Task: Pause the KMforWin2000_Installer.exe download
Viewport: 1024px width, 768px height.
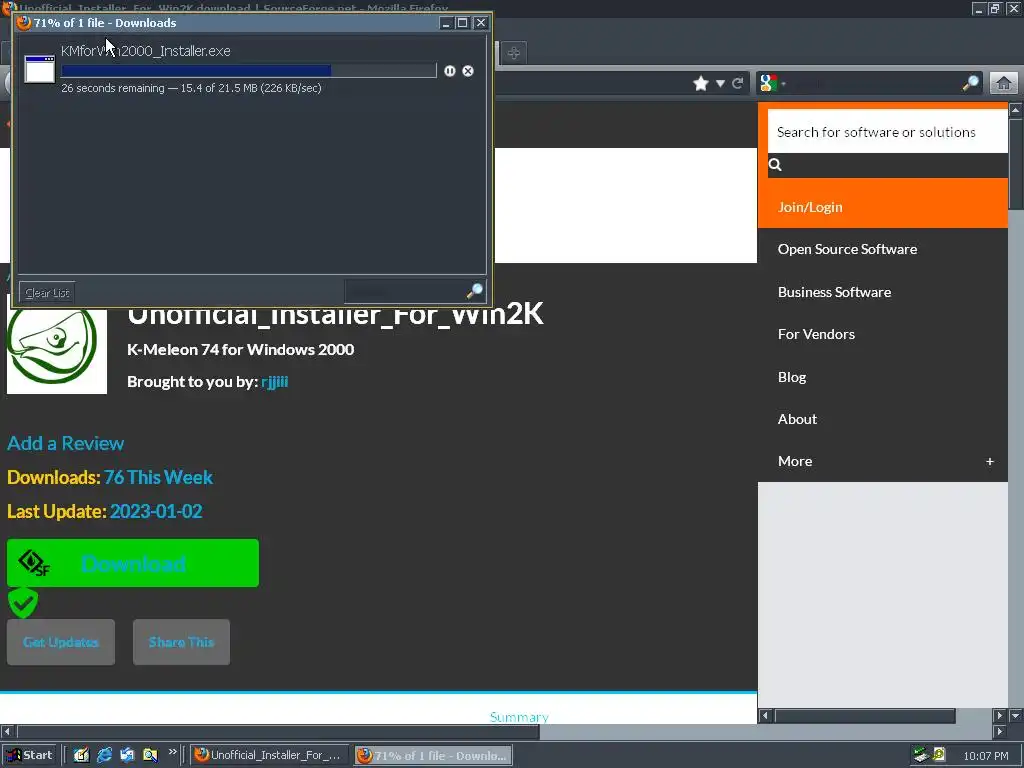Action: (x=449, y=71)
